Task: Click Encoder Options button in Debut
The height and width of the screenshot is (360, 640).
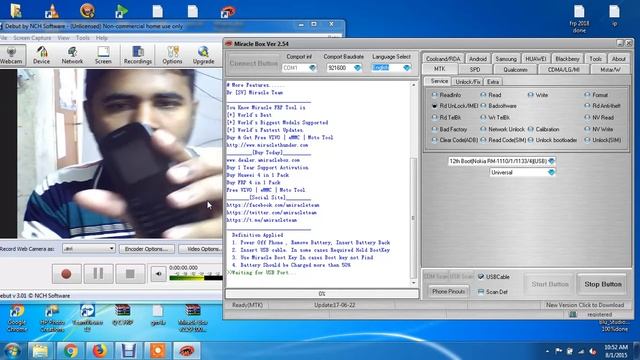Action: (147, 249)
